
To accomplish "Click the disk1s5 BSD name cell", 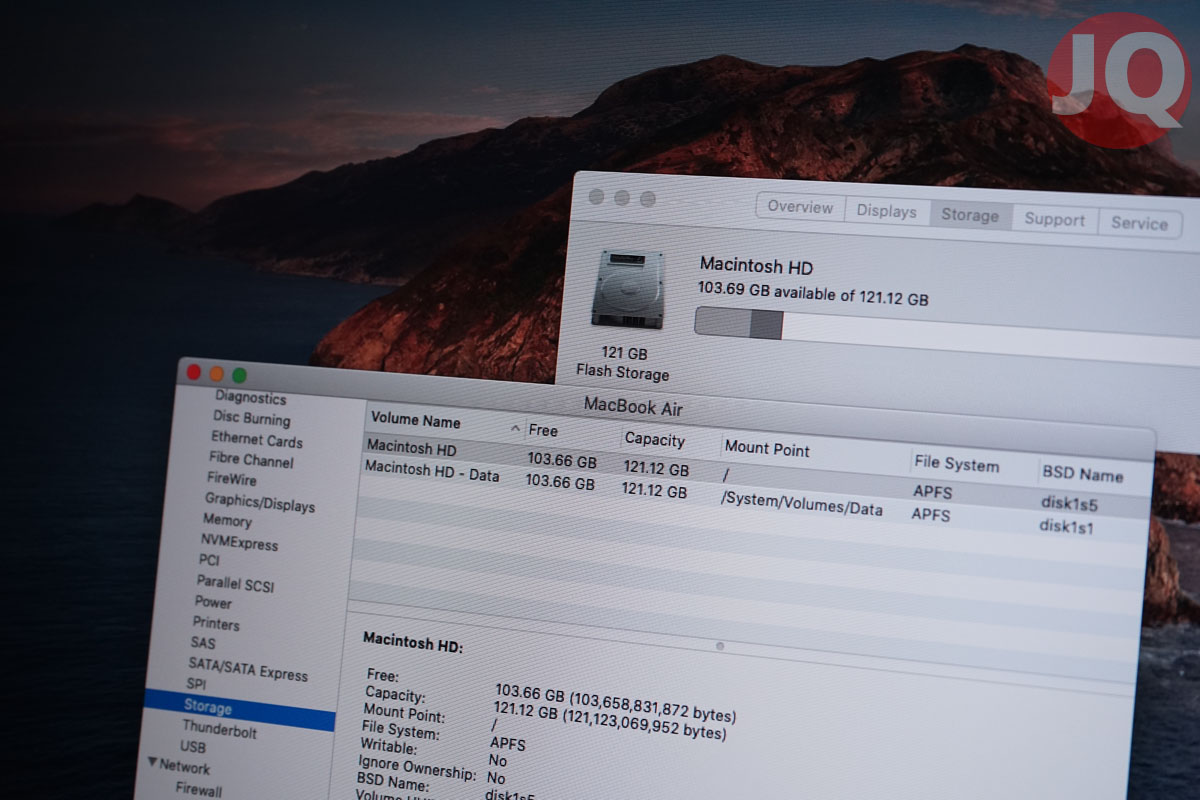I will tap(1069, 503).
